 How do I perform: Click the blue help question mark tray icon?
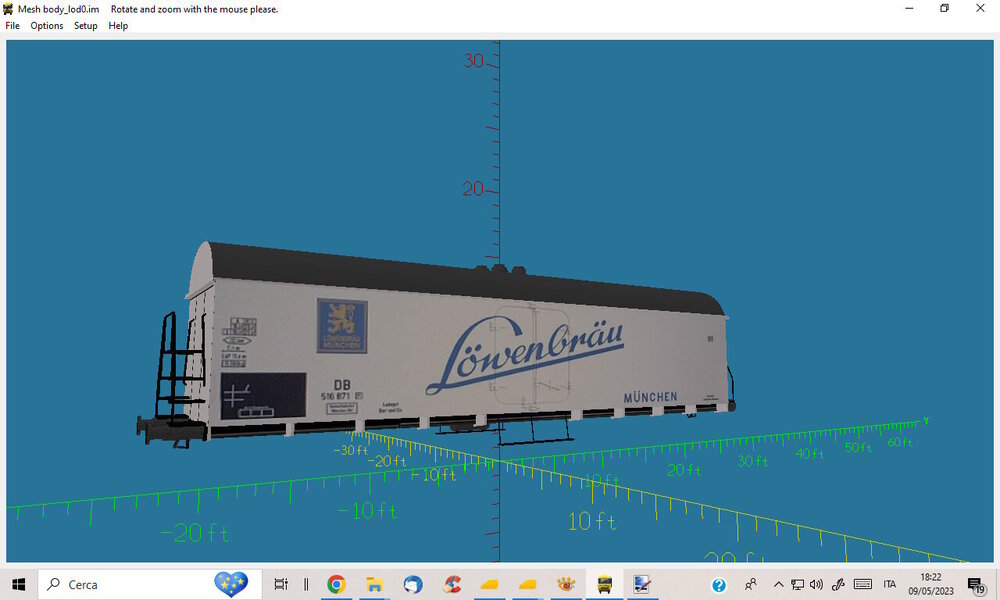click(719, 585)
